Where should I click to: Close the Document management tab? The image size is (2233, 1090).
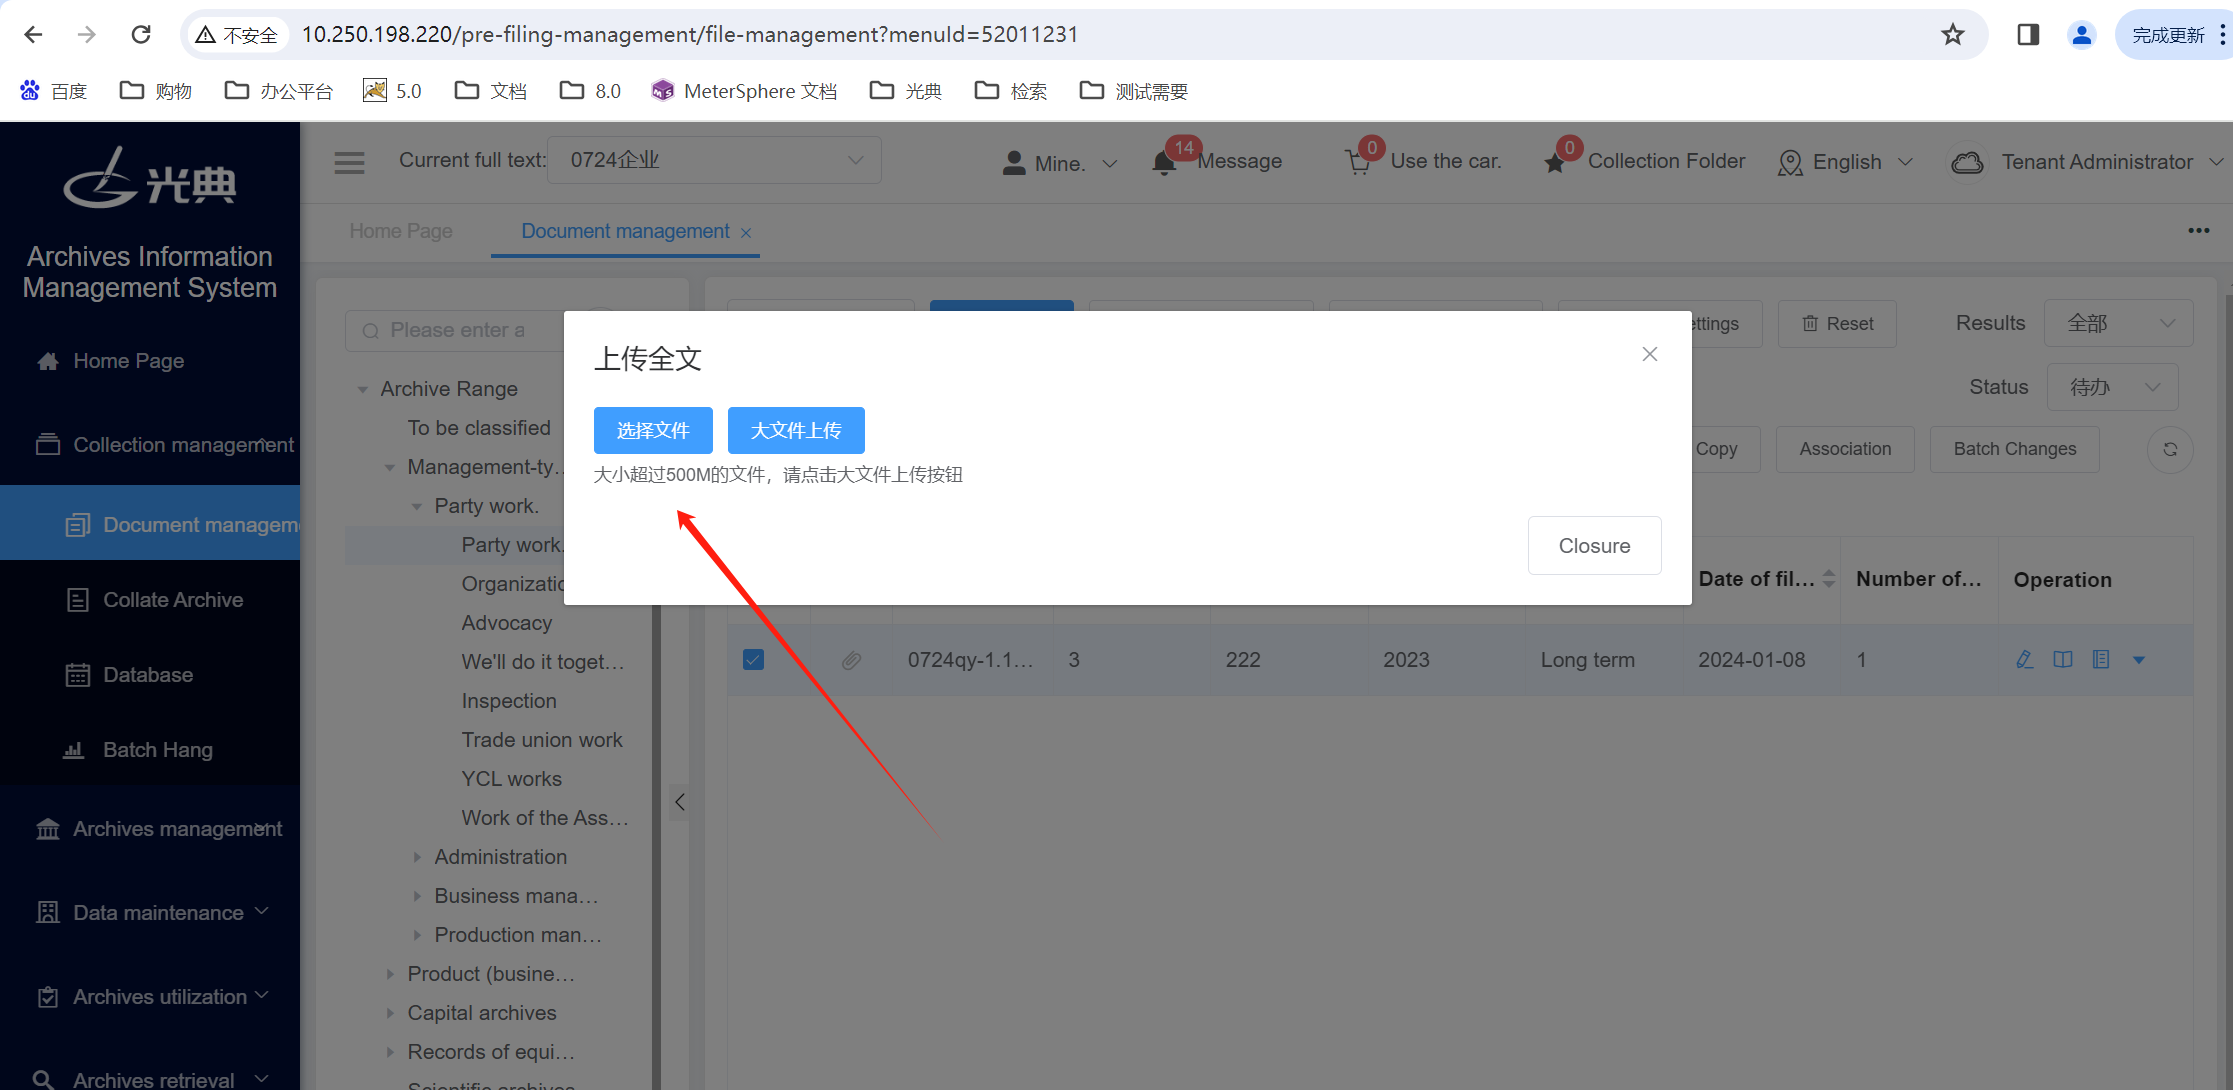click(x=746, y=233)
